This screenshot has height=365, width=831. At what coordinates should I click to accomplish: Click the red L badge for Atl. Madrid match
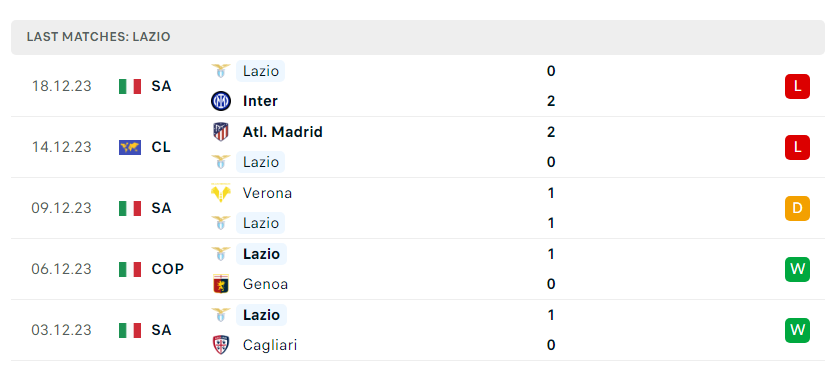pos(797,147)
